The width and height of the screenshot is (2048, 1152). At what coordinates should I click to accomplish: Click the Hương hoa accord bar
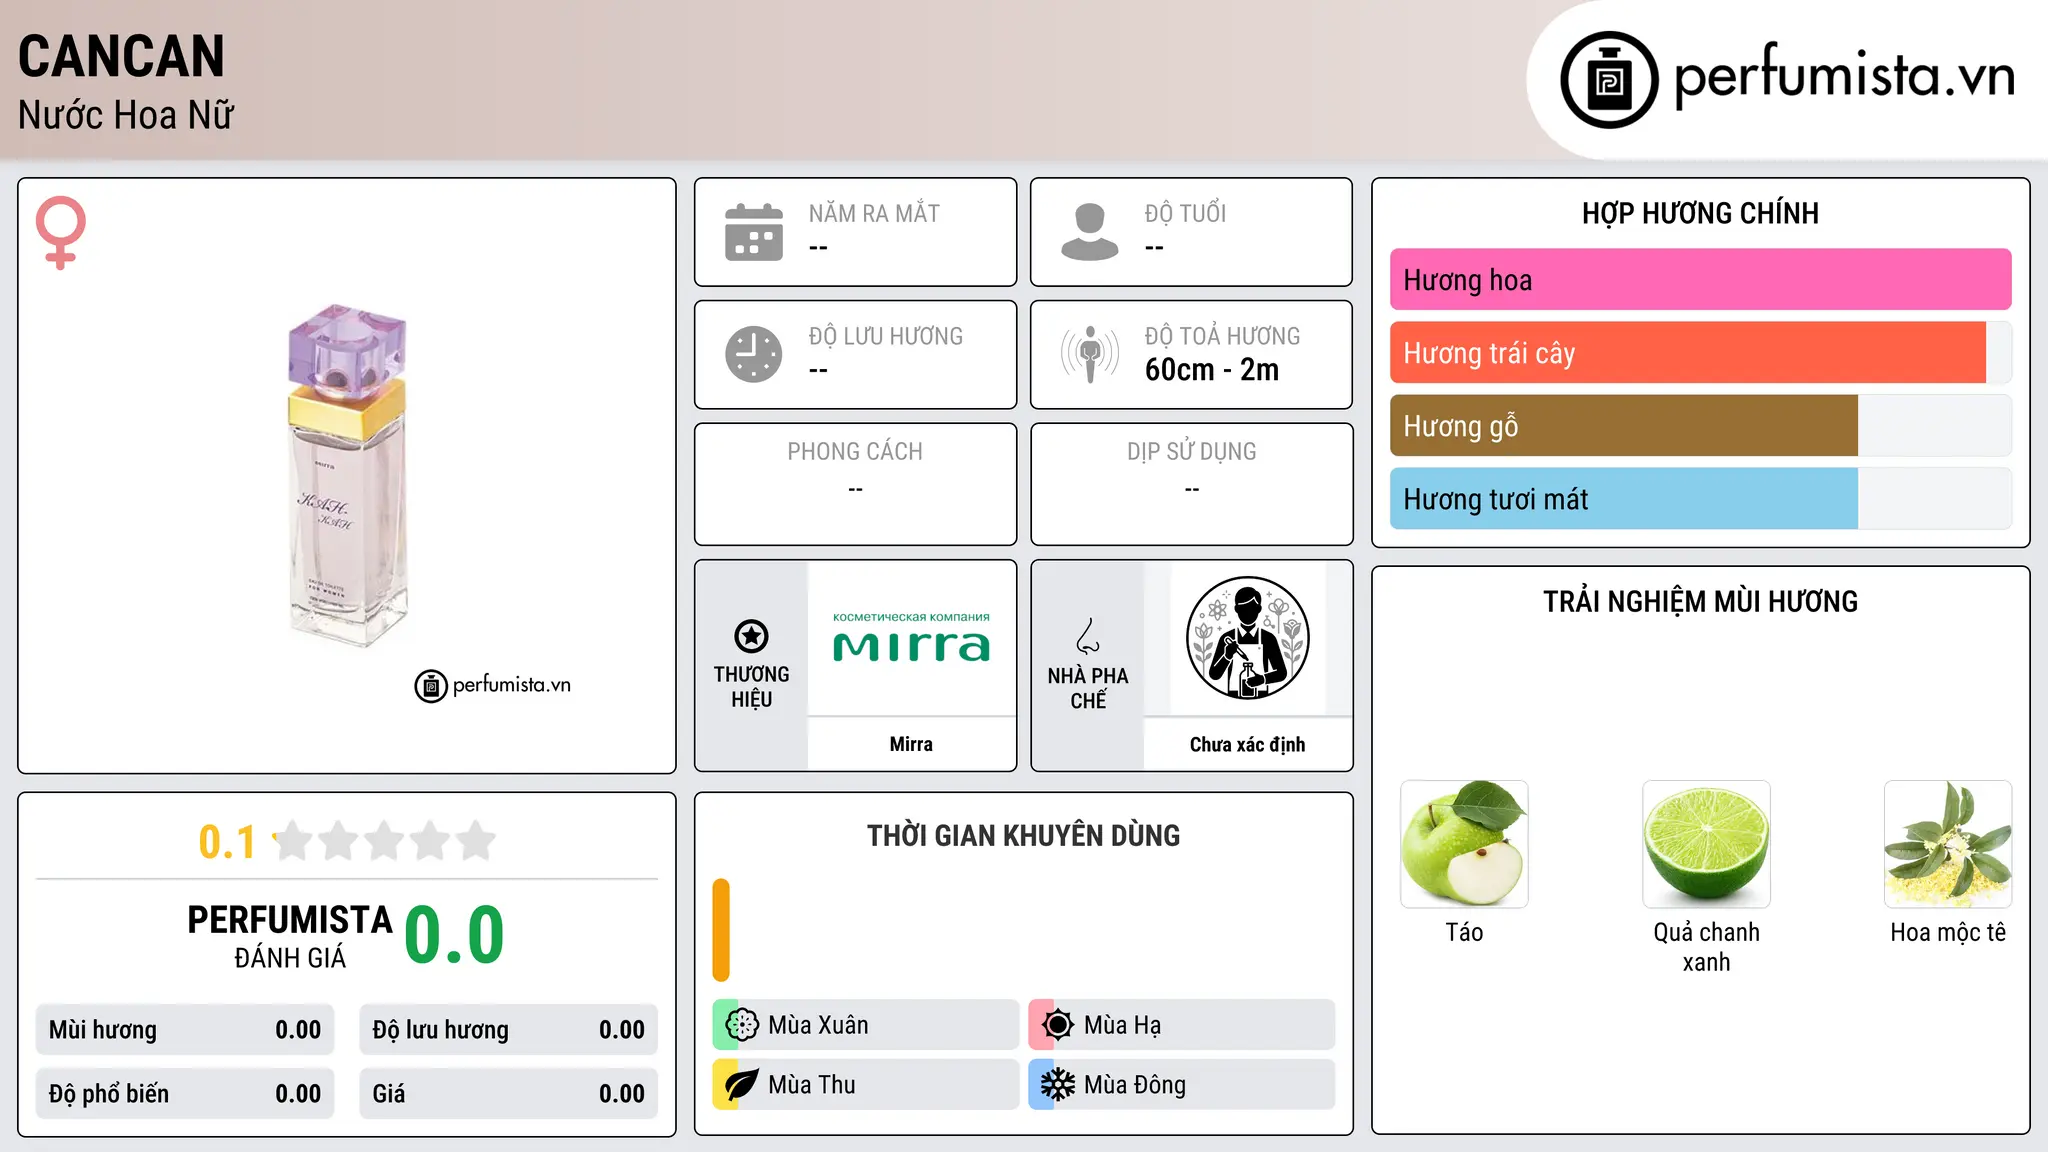1700,280
